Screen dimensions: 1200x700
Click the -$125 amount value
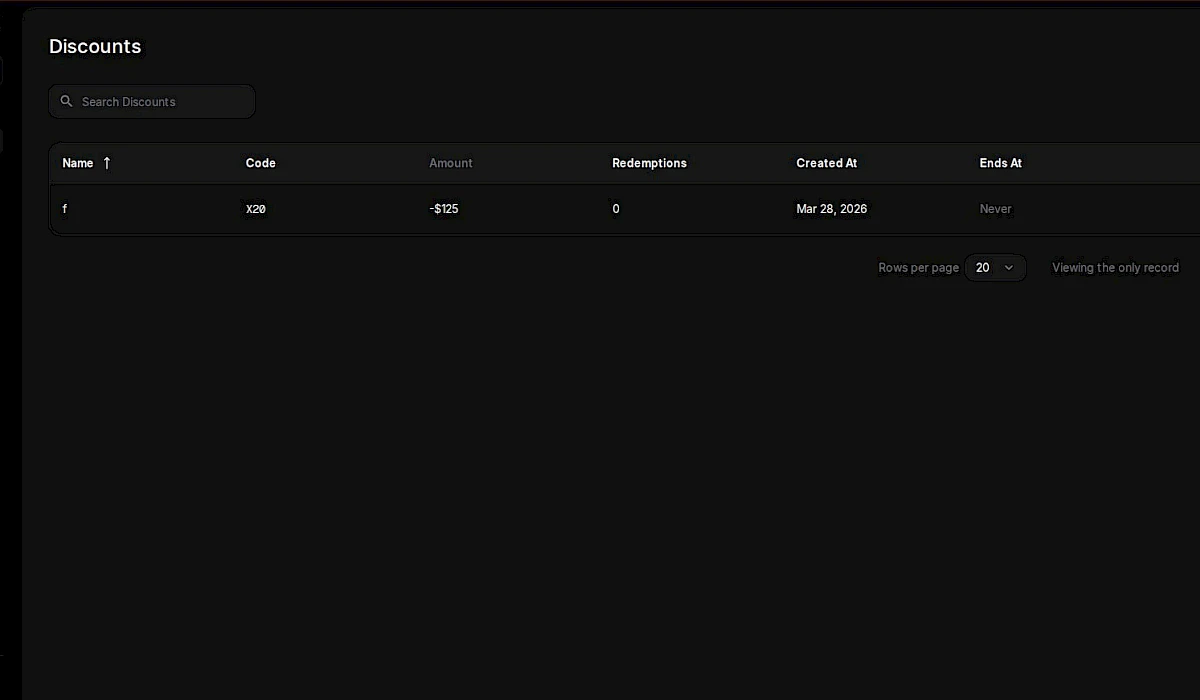click(x=443, y=209)
